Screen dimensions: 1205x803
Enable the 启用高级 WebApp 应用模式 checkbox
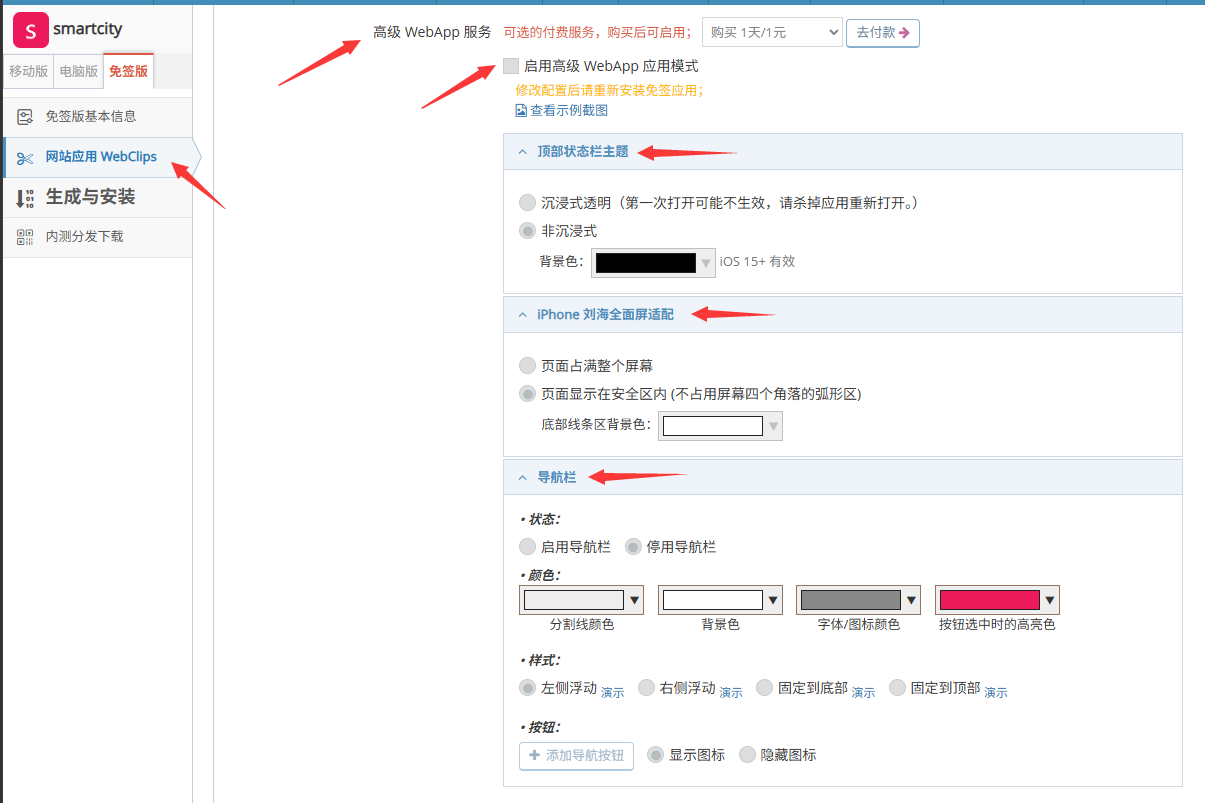(x=511, y=67)
